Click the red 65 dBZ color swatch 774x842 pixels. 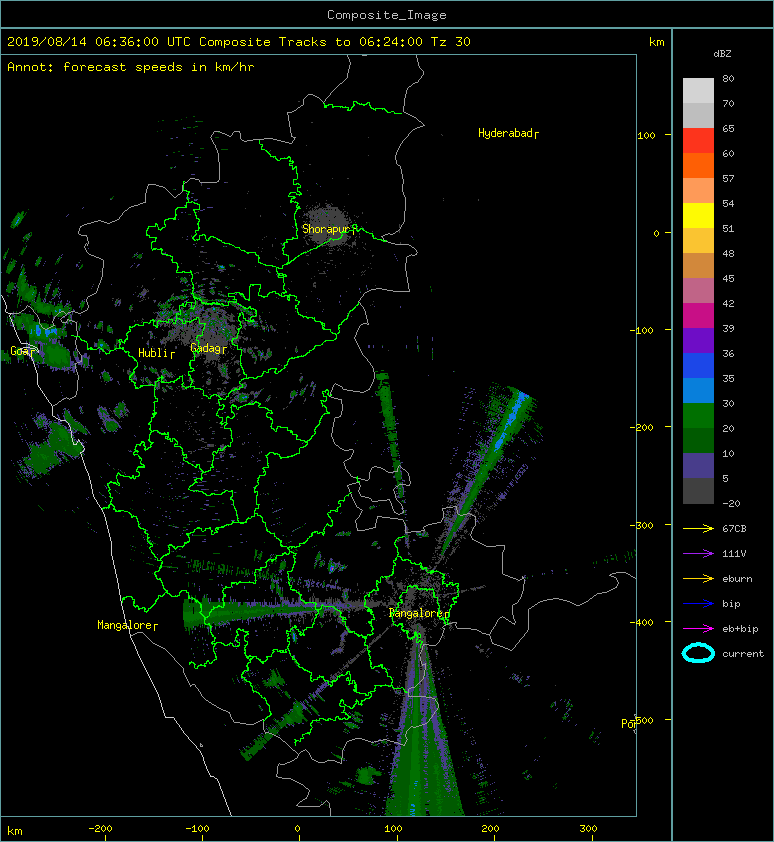click(698, 140)
